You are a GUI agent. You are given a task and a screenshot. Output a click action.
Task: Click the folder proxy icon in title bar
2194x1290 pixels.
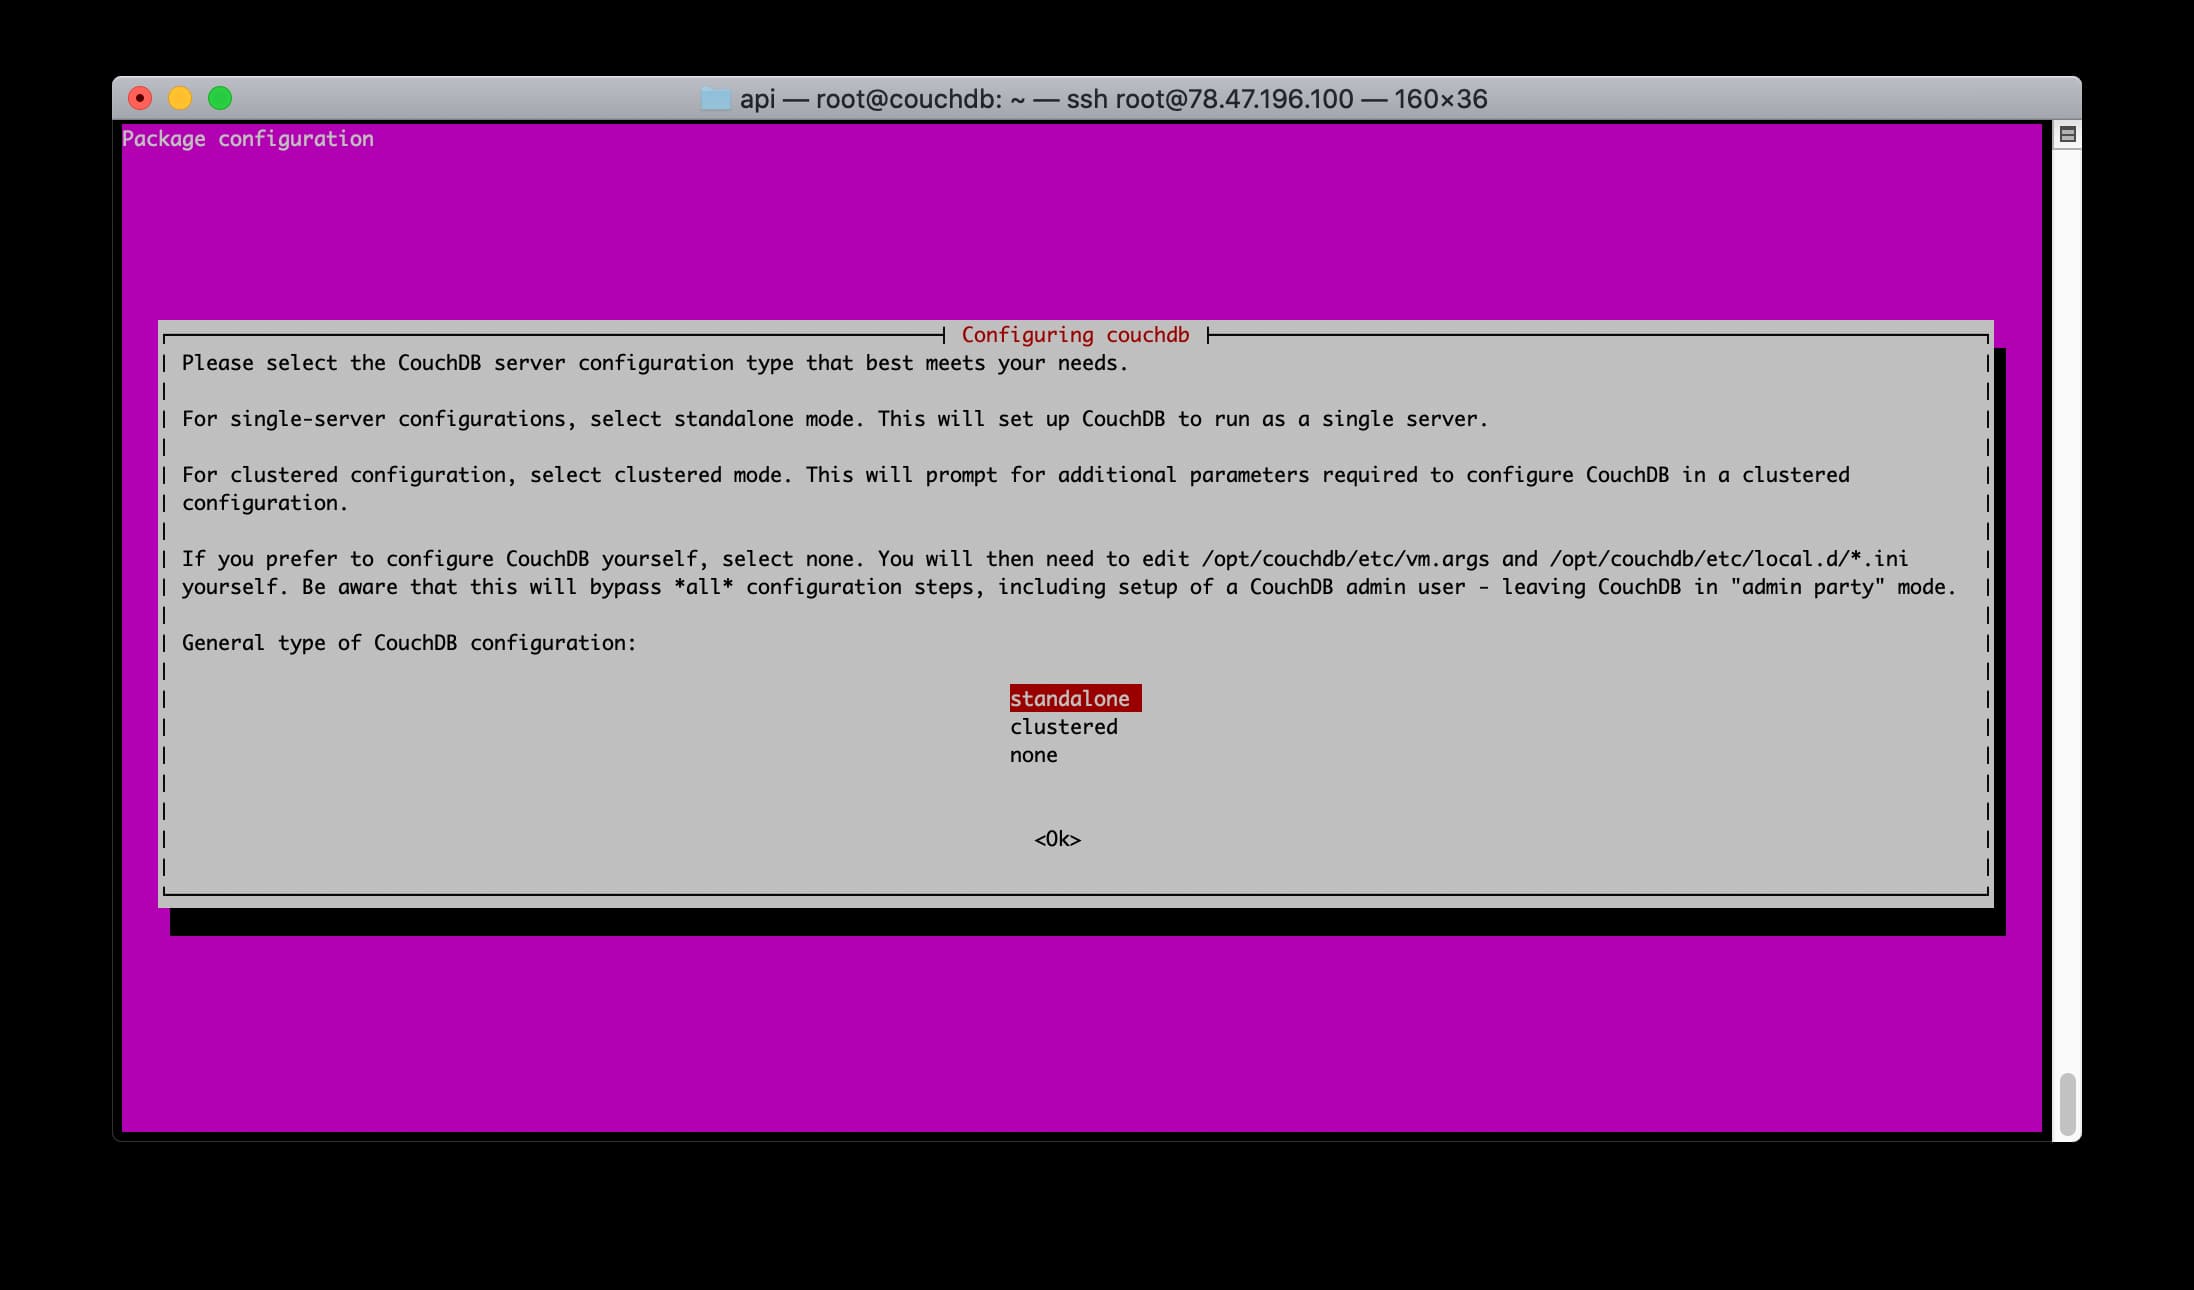715,99
